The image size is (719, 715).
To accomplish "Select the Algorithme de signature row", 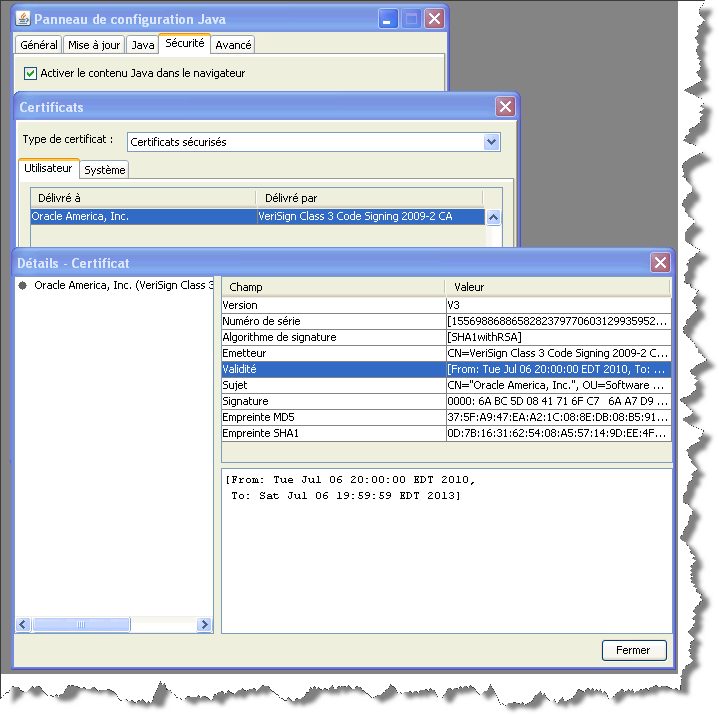I will [x=446, y=338].
